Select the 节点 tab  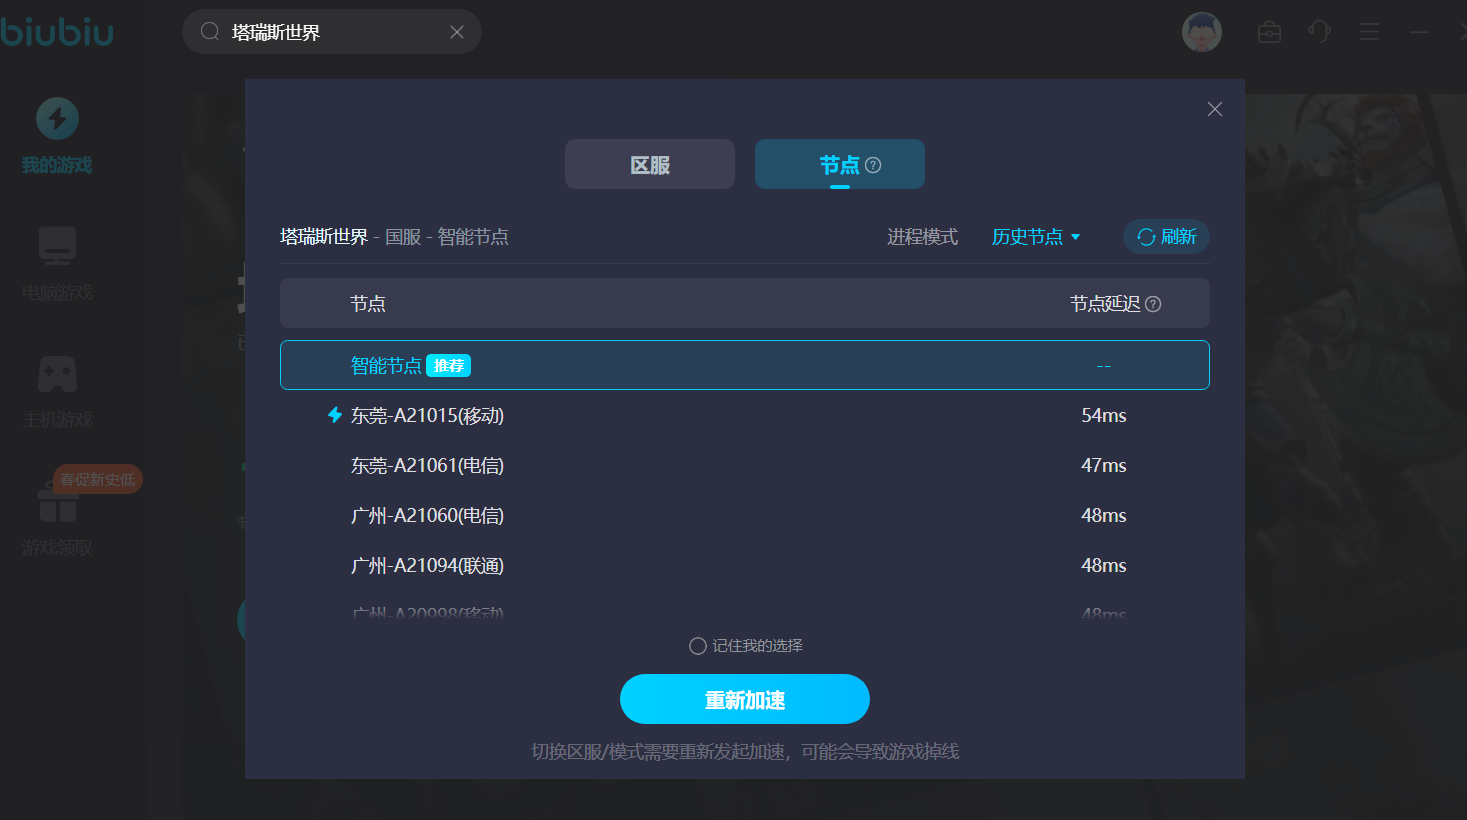[838, 165]
